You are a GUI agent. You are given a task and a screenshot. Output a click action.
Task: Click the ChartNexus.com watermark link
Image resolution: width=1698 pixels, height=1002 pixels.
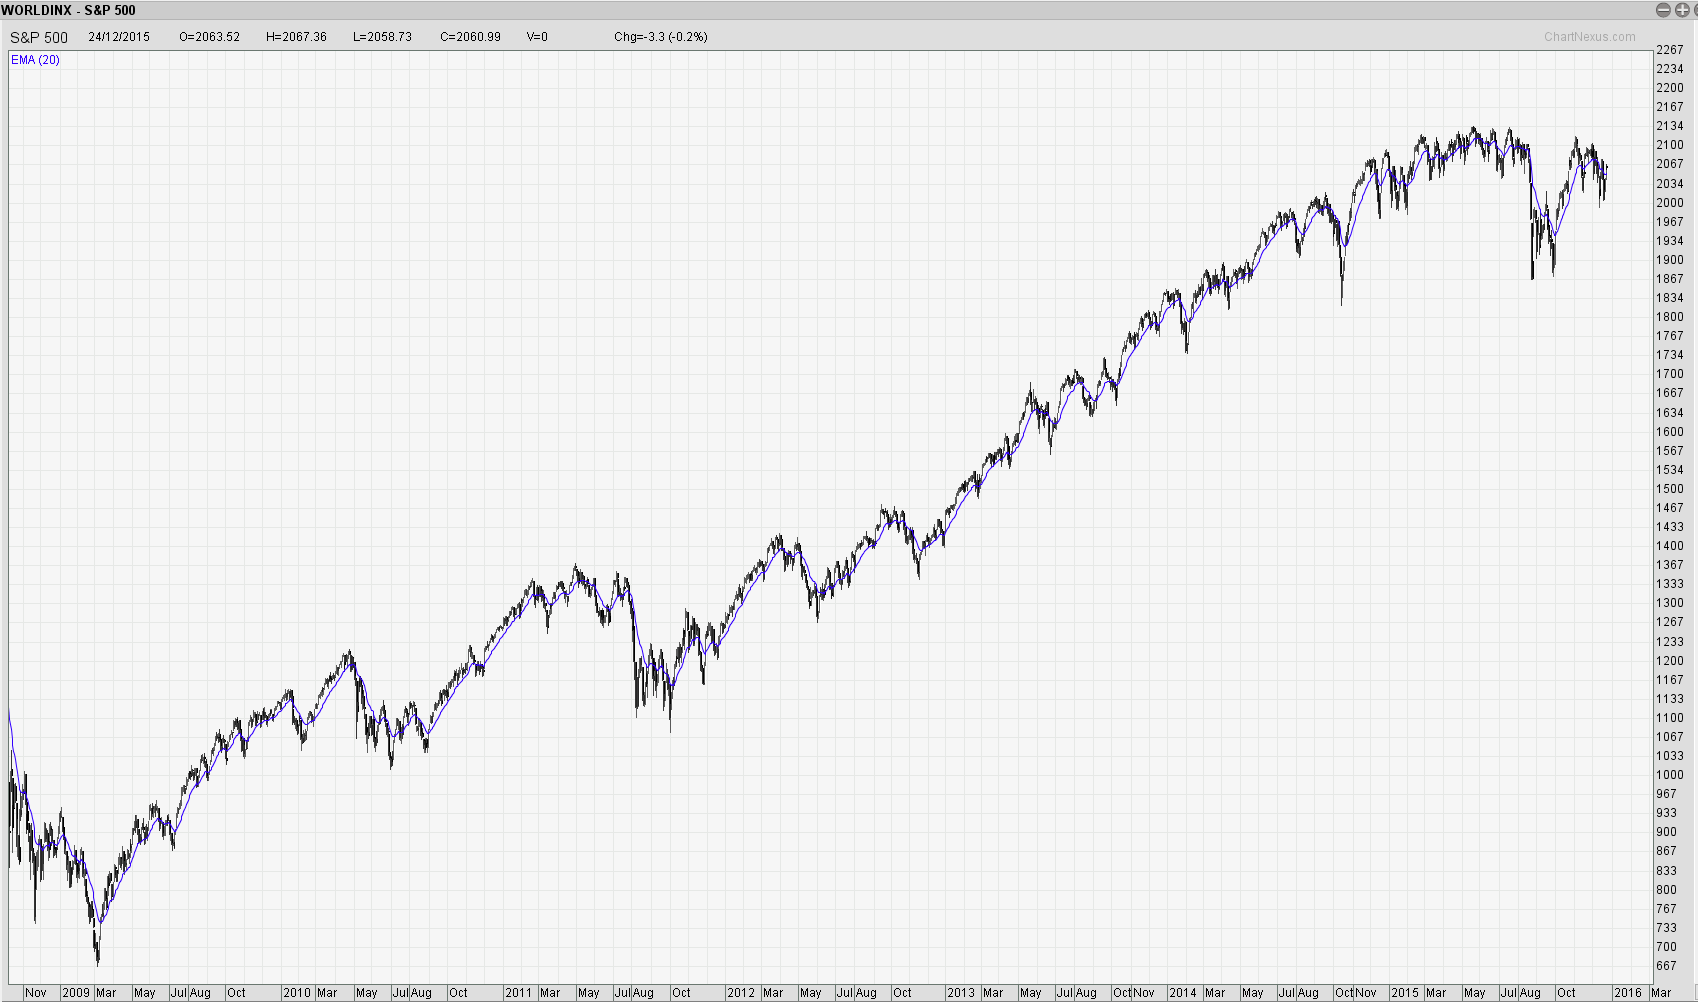[x=1589, y=37]
